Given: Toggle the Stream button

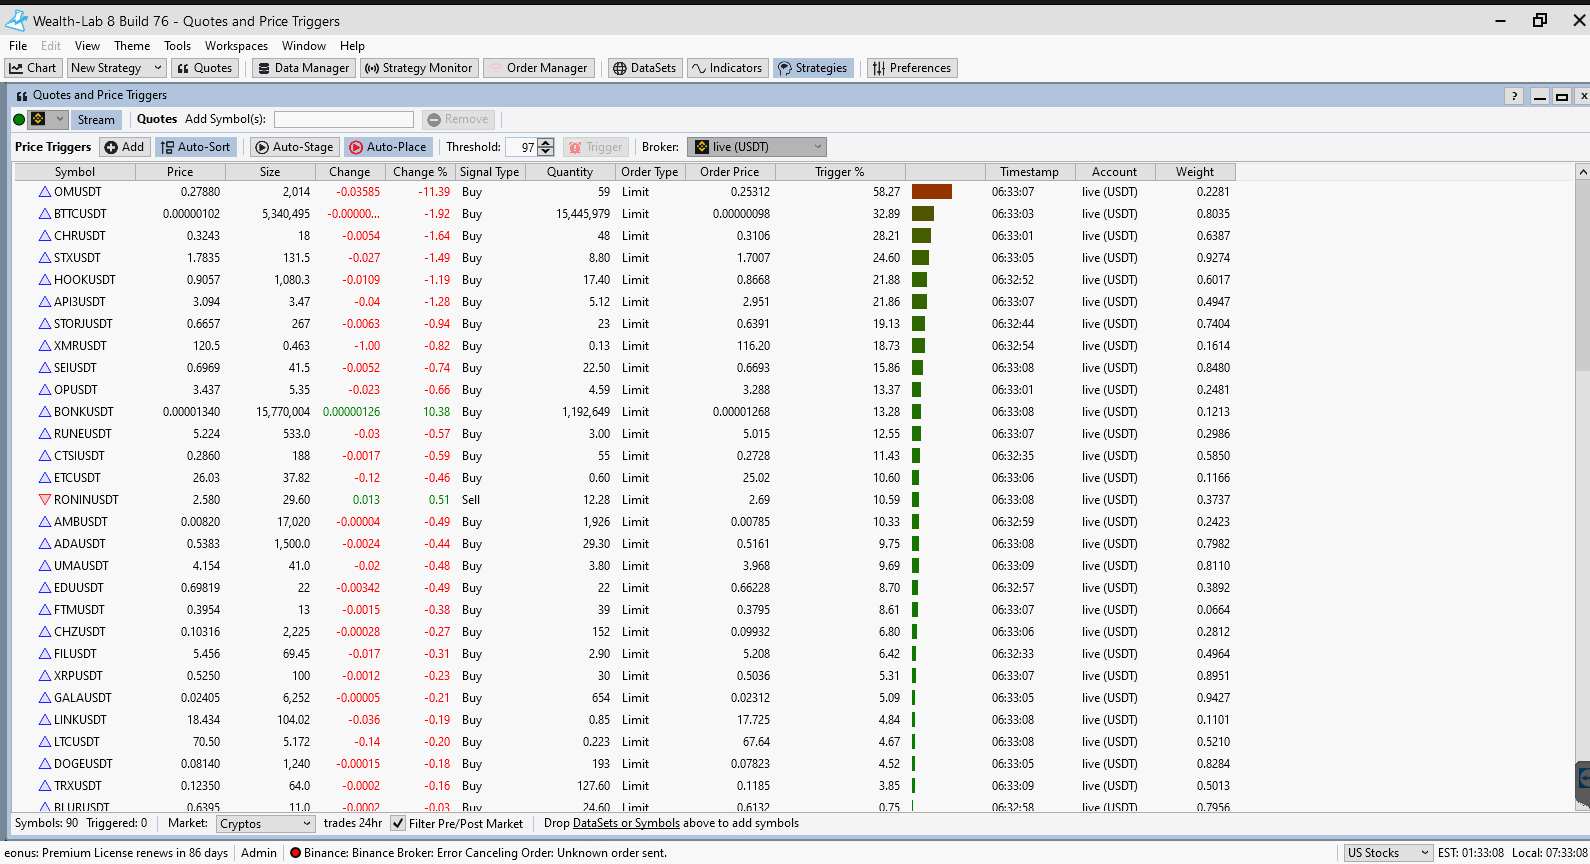Looking at the screenshot, I should pos(96,119).
